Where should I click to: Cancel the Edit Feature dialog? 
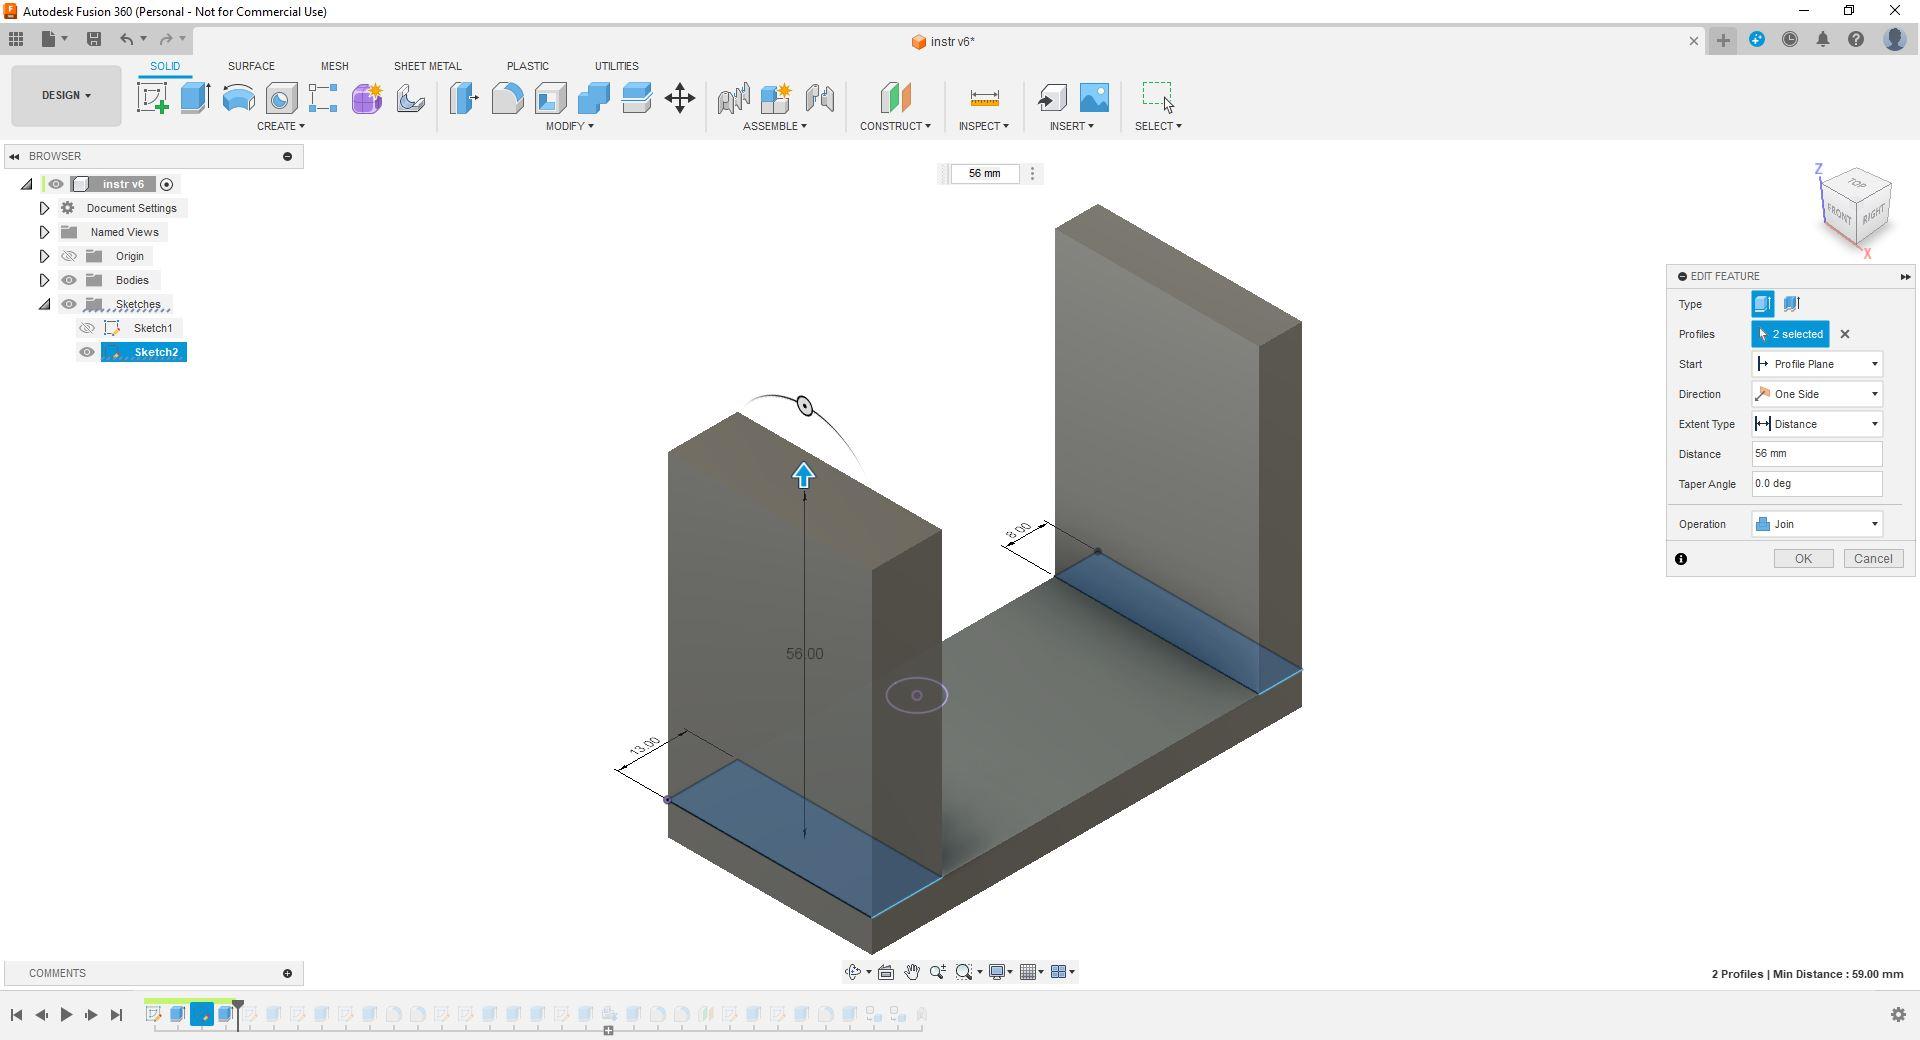click(x=1872, y=559)
